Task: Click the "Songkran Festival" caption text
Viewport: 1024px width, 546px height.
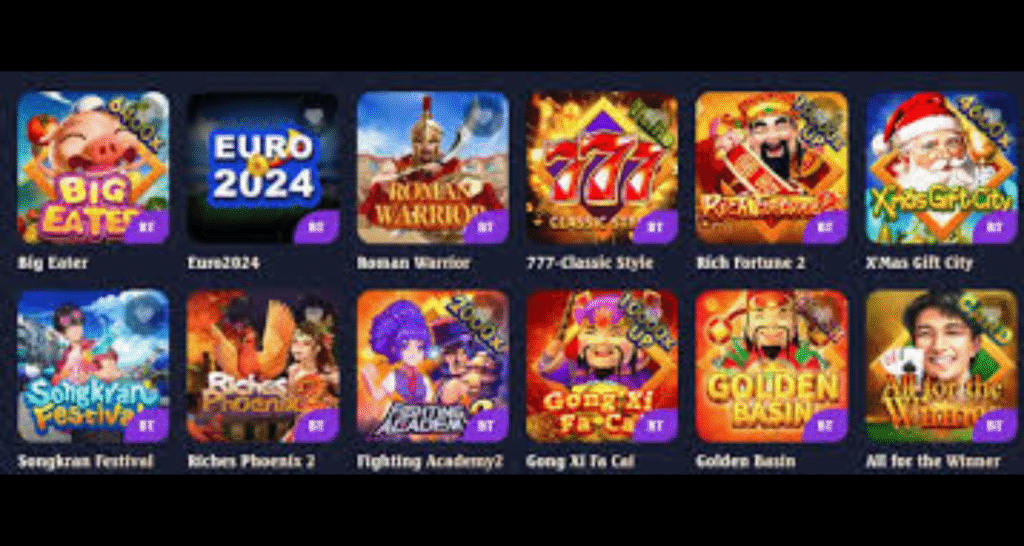Action: (86, 462)
